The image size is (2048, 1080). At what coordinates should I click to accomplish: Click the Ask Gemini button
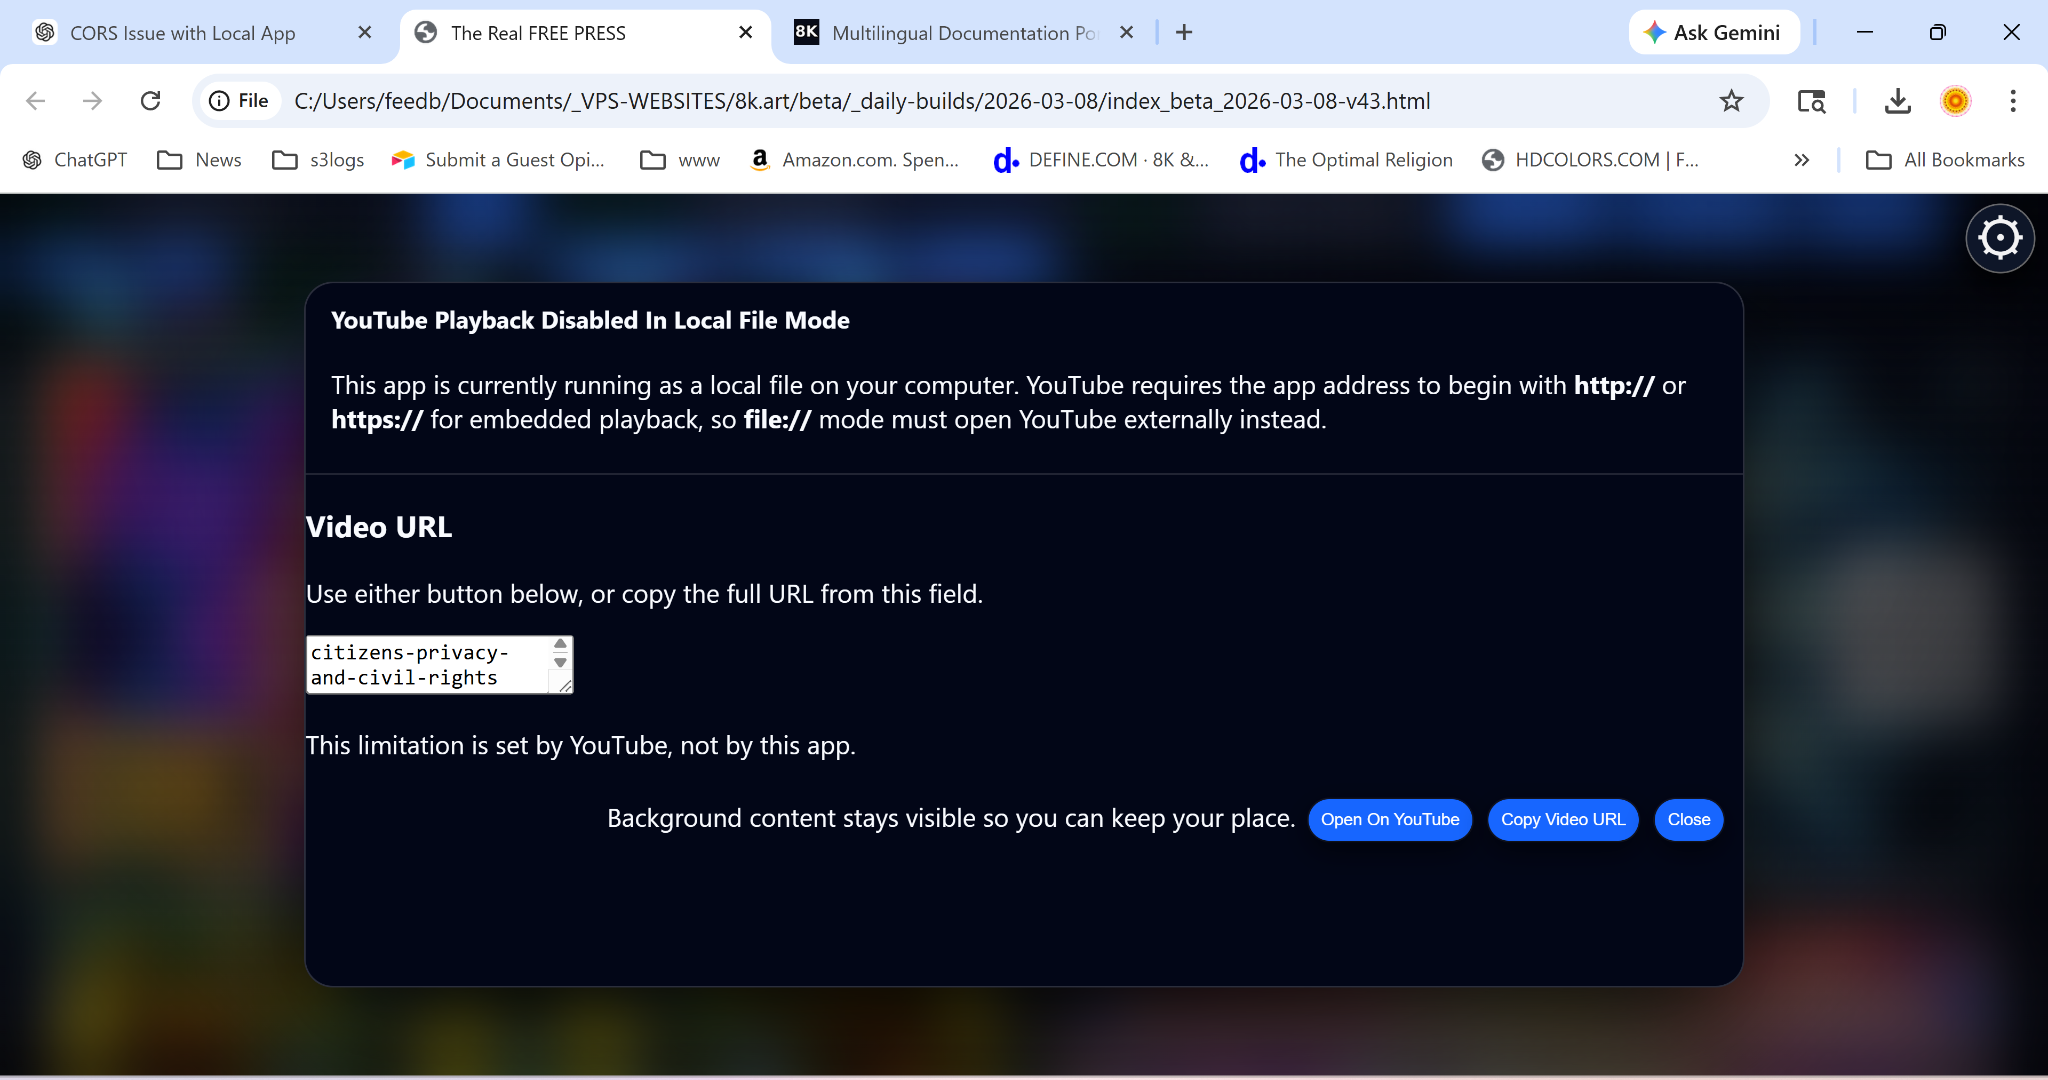click(1713, 32)
